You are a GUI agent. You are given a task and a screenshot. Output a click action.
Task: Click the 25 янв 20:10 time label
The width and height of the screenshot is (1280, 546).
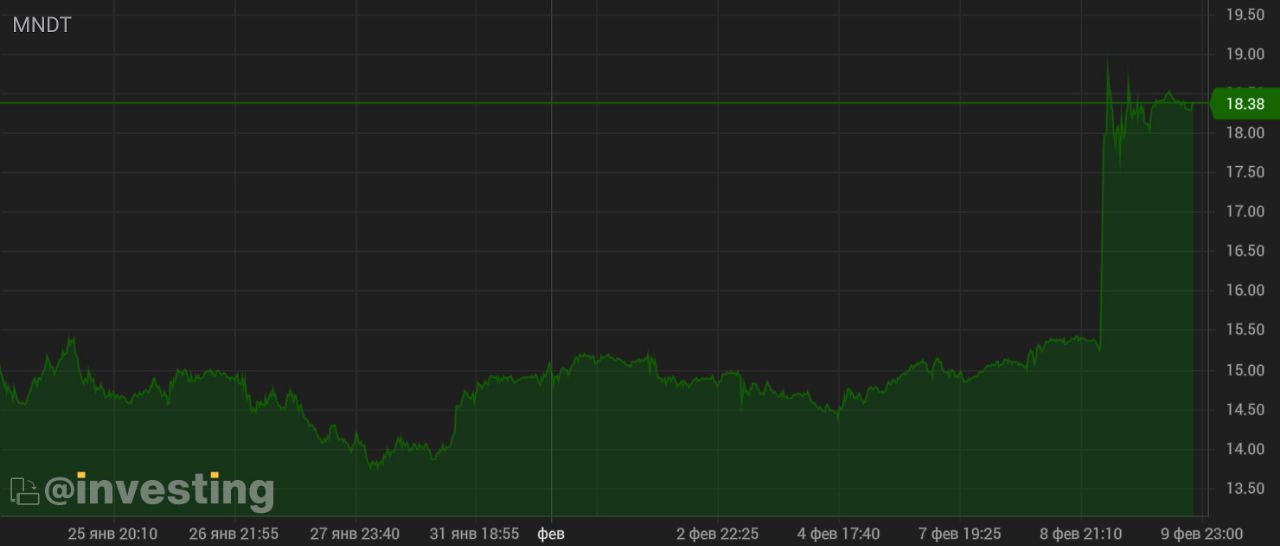tap(112, 534)
